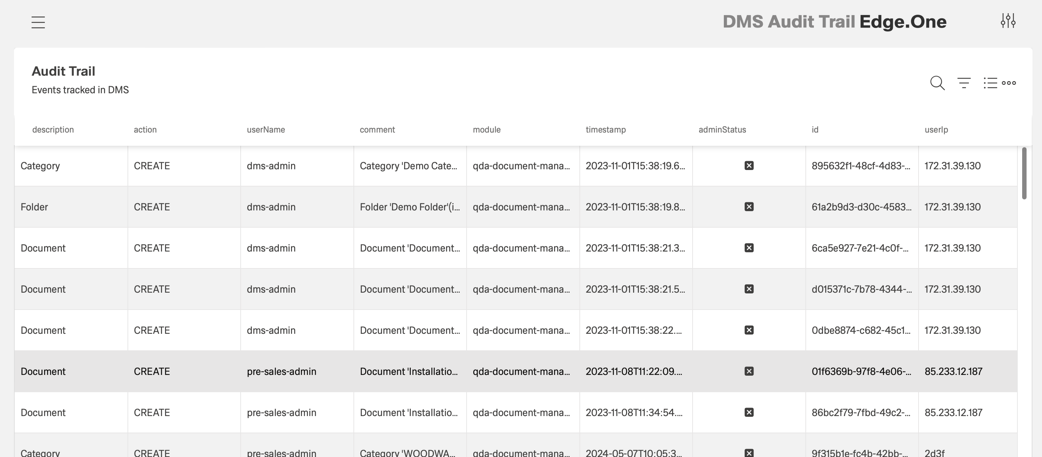This screenshot has height=457, width=1042.
Task: Open settings sliders icon in header
Action: (1008, 21)
